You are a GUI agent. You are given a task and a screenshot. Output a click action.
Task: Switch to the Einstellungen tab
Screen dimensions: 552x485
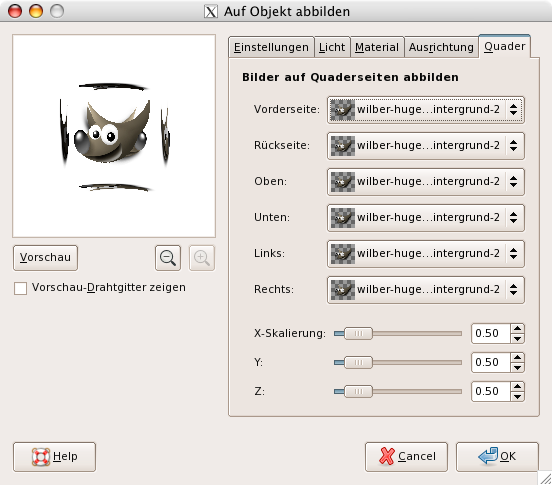click(271, 47)
